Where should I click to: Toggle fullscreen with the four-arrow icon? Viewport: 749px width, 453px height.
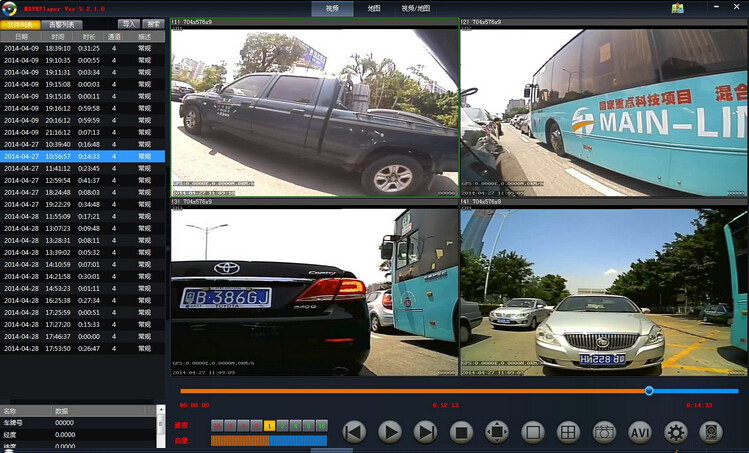tap(497, 432)
